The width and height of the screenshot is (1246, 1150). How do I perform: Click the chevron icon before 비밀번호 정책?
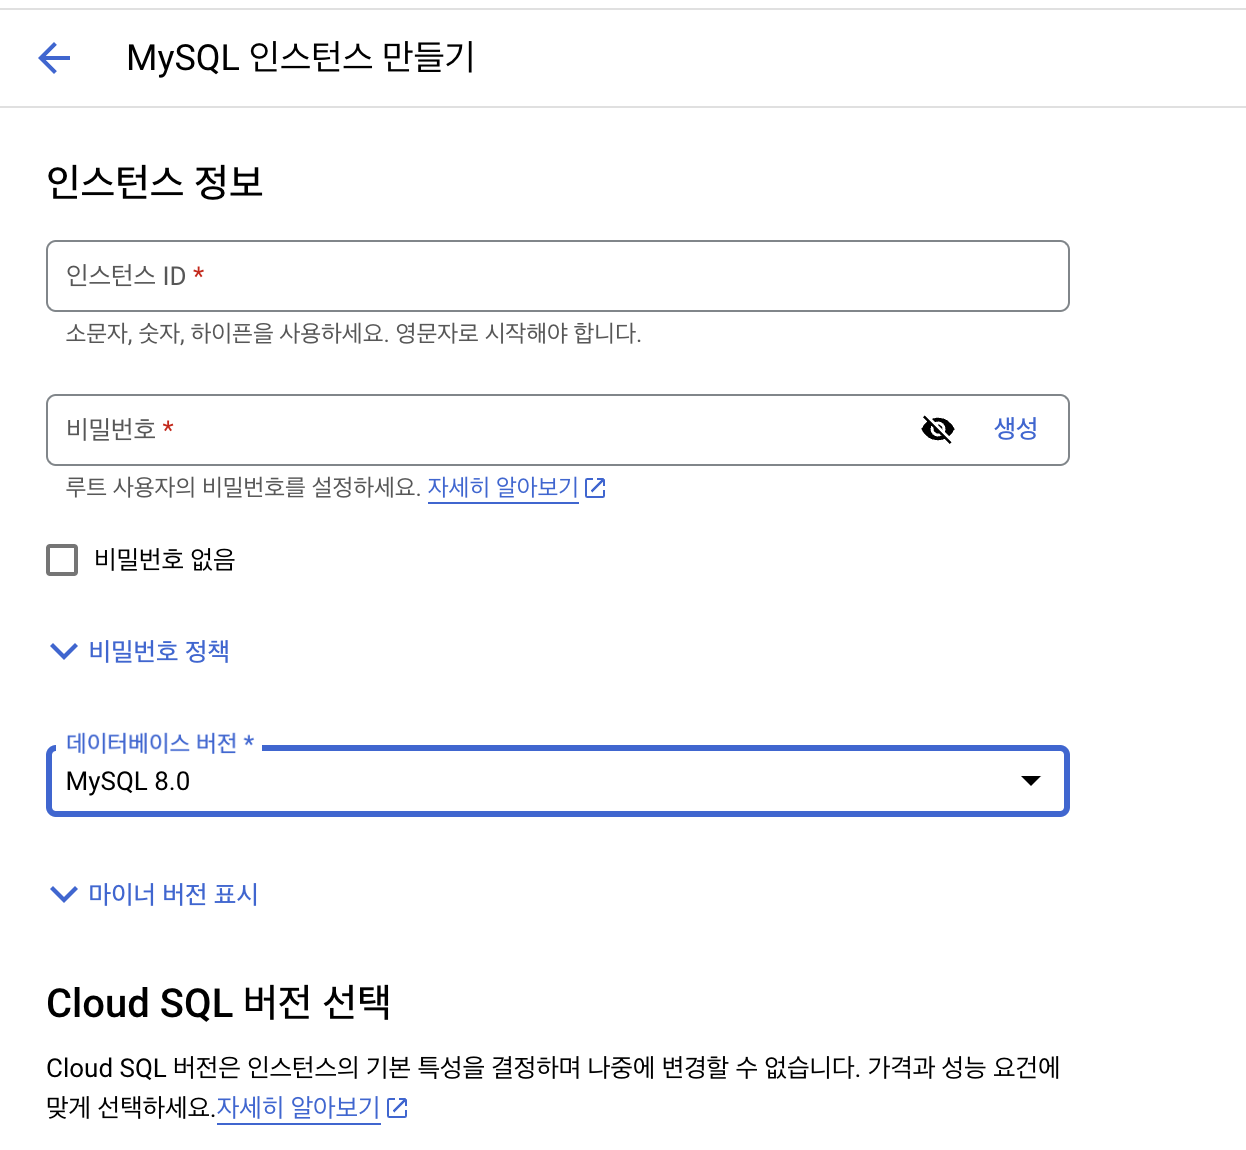coord(63,651)
